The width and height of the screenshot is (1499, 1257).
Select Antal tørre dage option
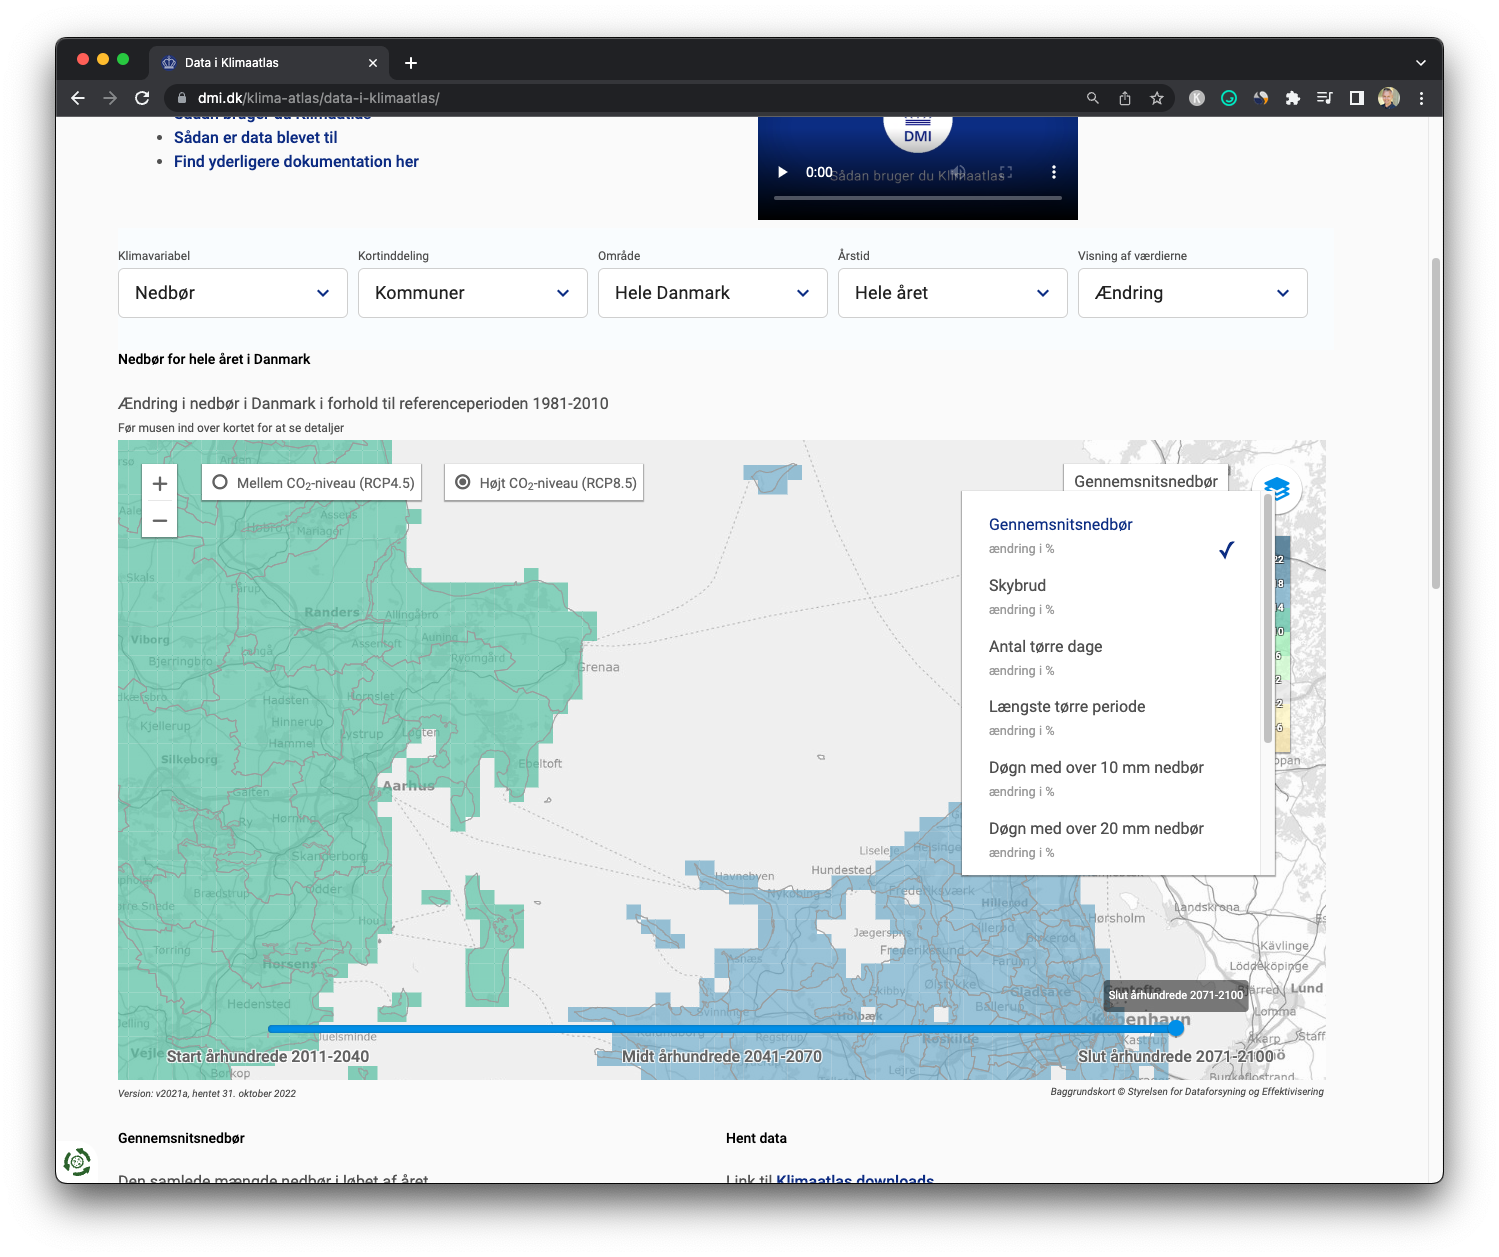[x=1045, y=647]
